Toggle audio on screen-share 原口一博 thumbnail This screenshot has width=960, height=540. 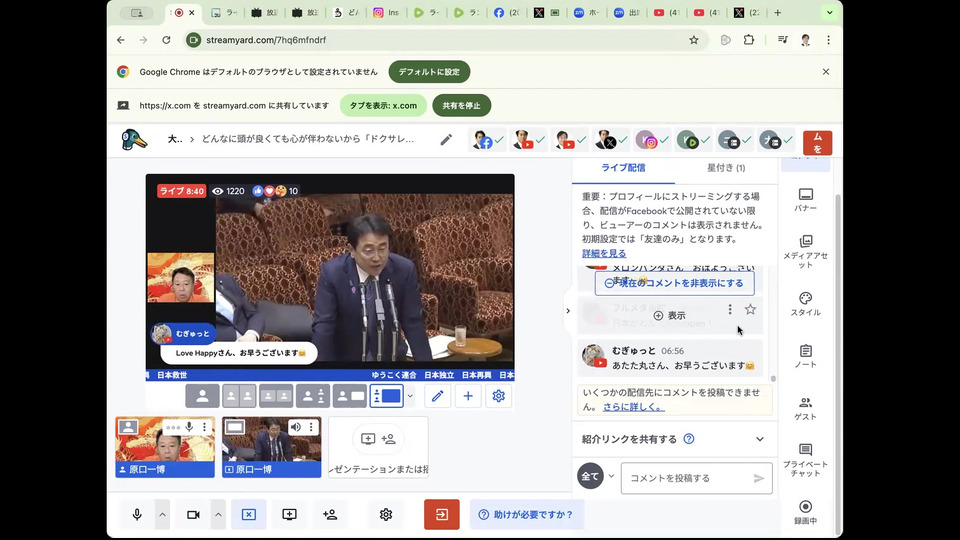click(x=296, y=427)
